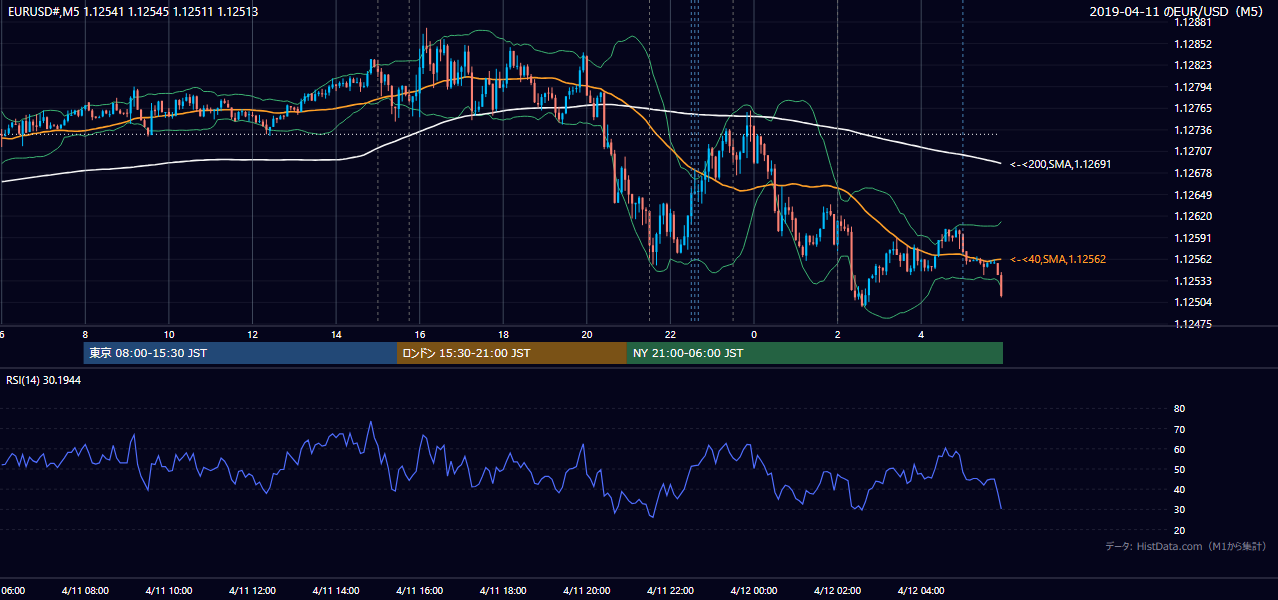Click RSI scale level 50
This screenshot has width=1278, height=600.
point(1179,469)
